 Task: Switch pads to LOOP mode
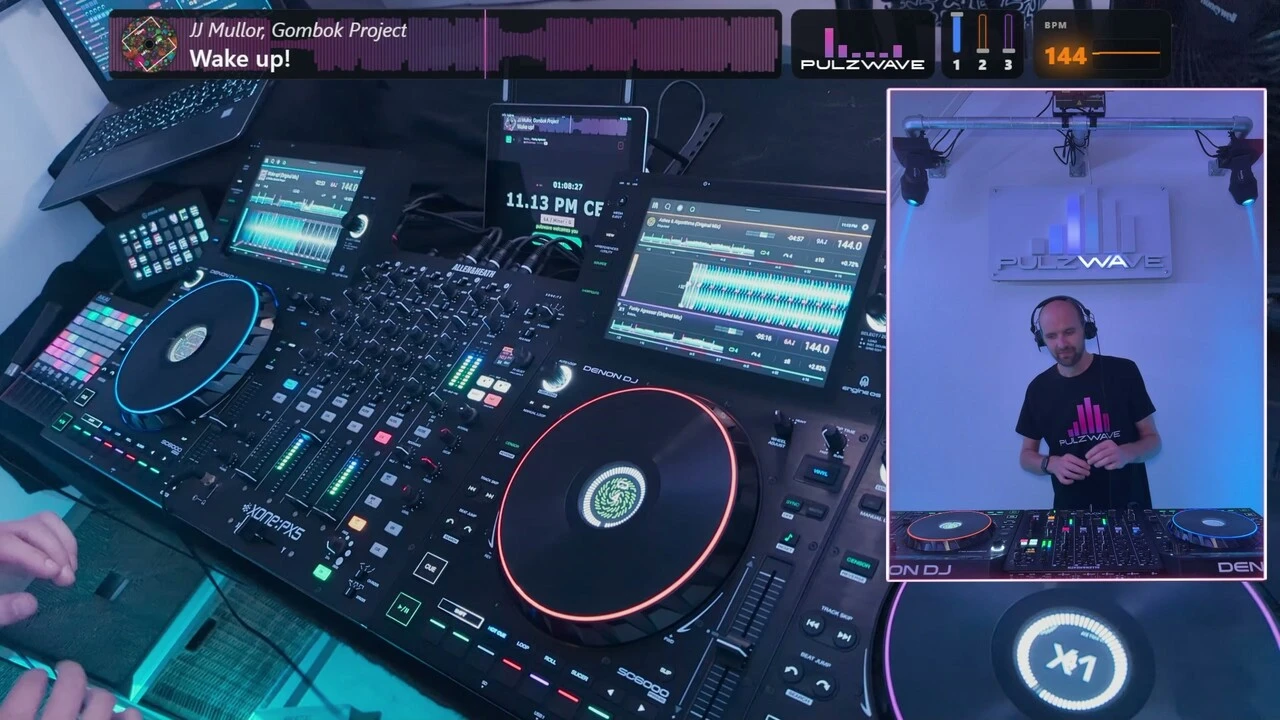[522, 646]
